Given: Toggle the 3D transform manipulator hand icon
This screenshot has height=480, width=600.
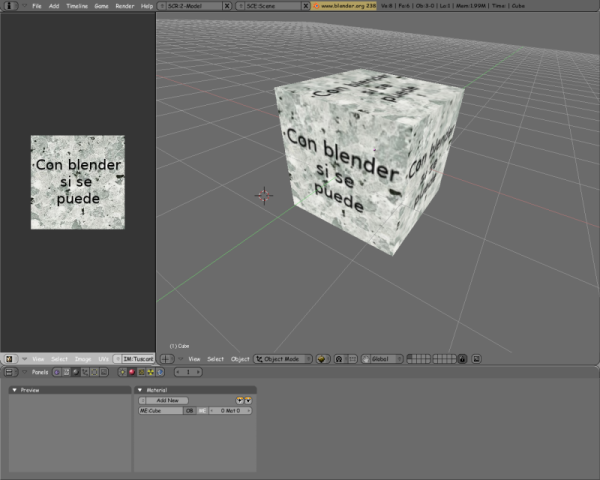Looking at the screenshot, I should point(366,359).
